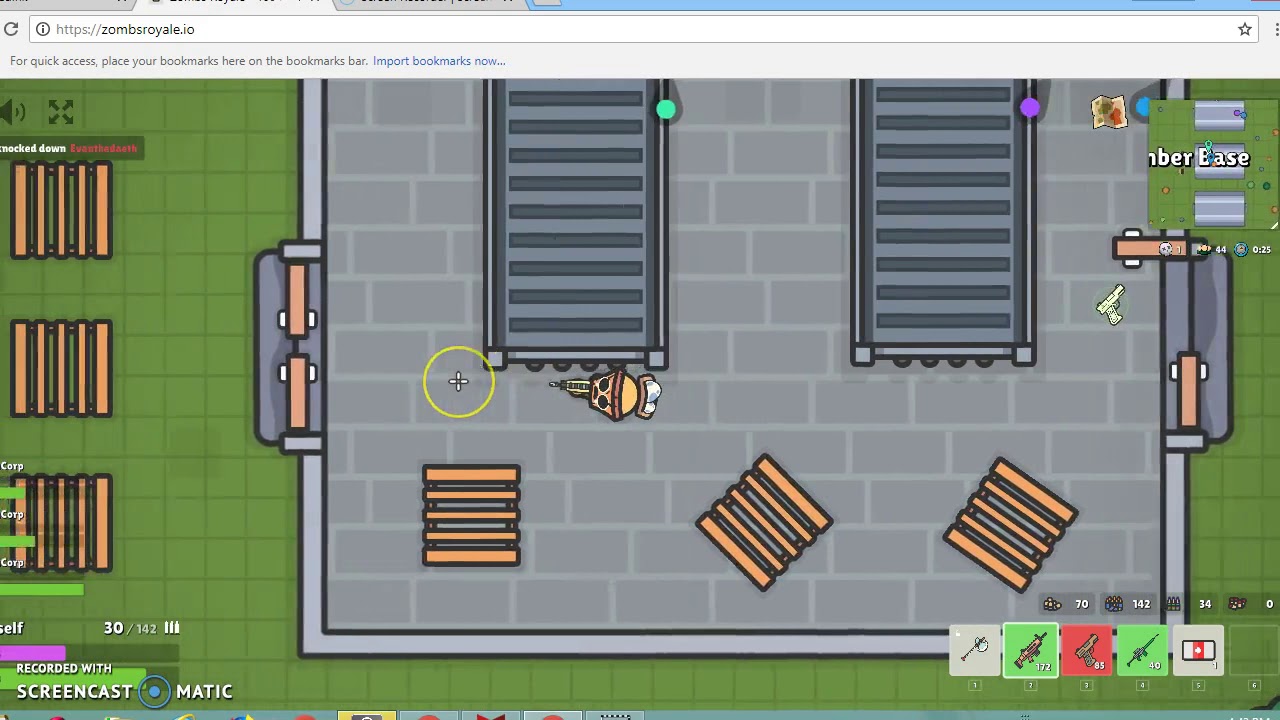The width and height of the screenshot is (1280, 720).
Task: Click the Import bookmarks now link
Action: [439, 61]
